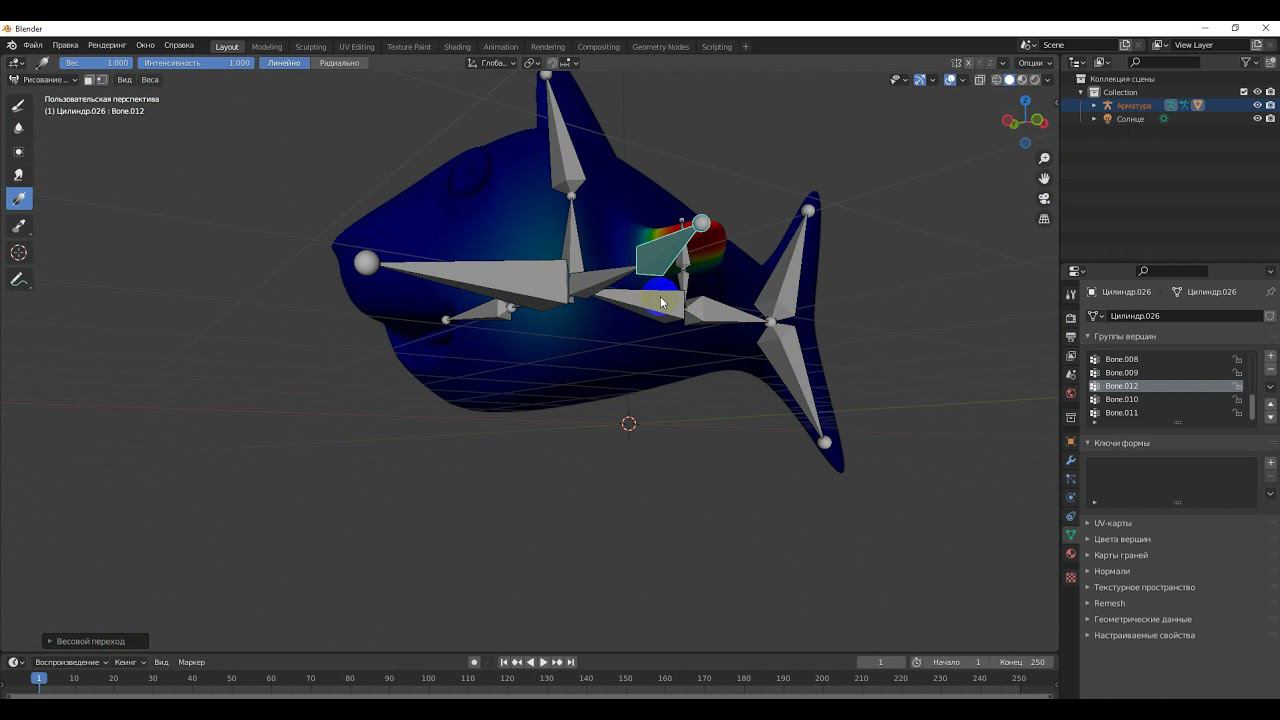Open the Рендеринг menu
Image resolution: width=1280 pixels, height=720 pixels.
(106, 45)
